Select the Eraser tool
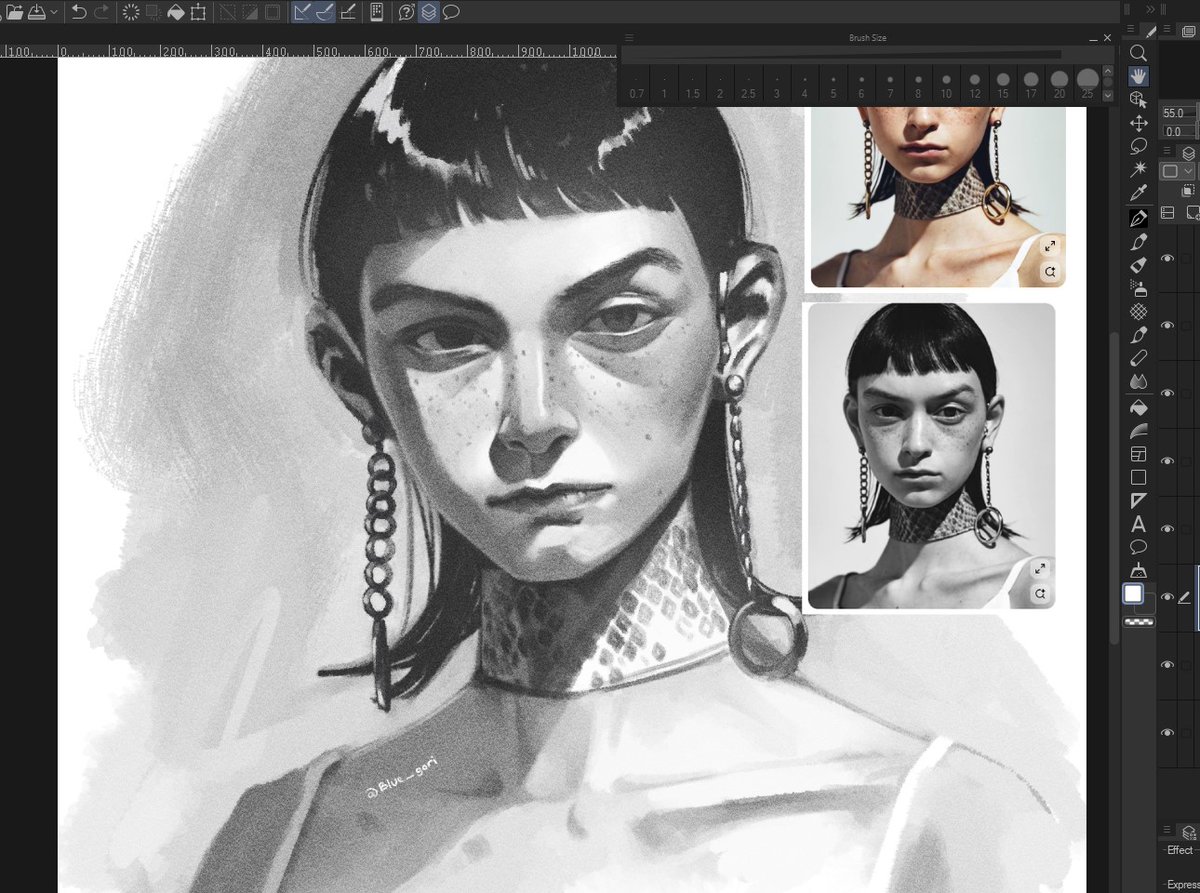 point(1138,358)
